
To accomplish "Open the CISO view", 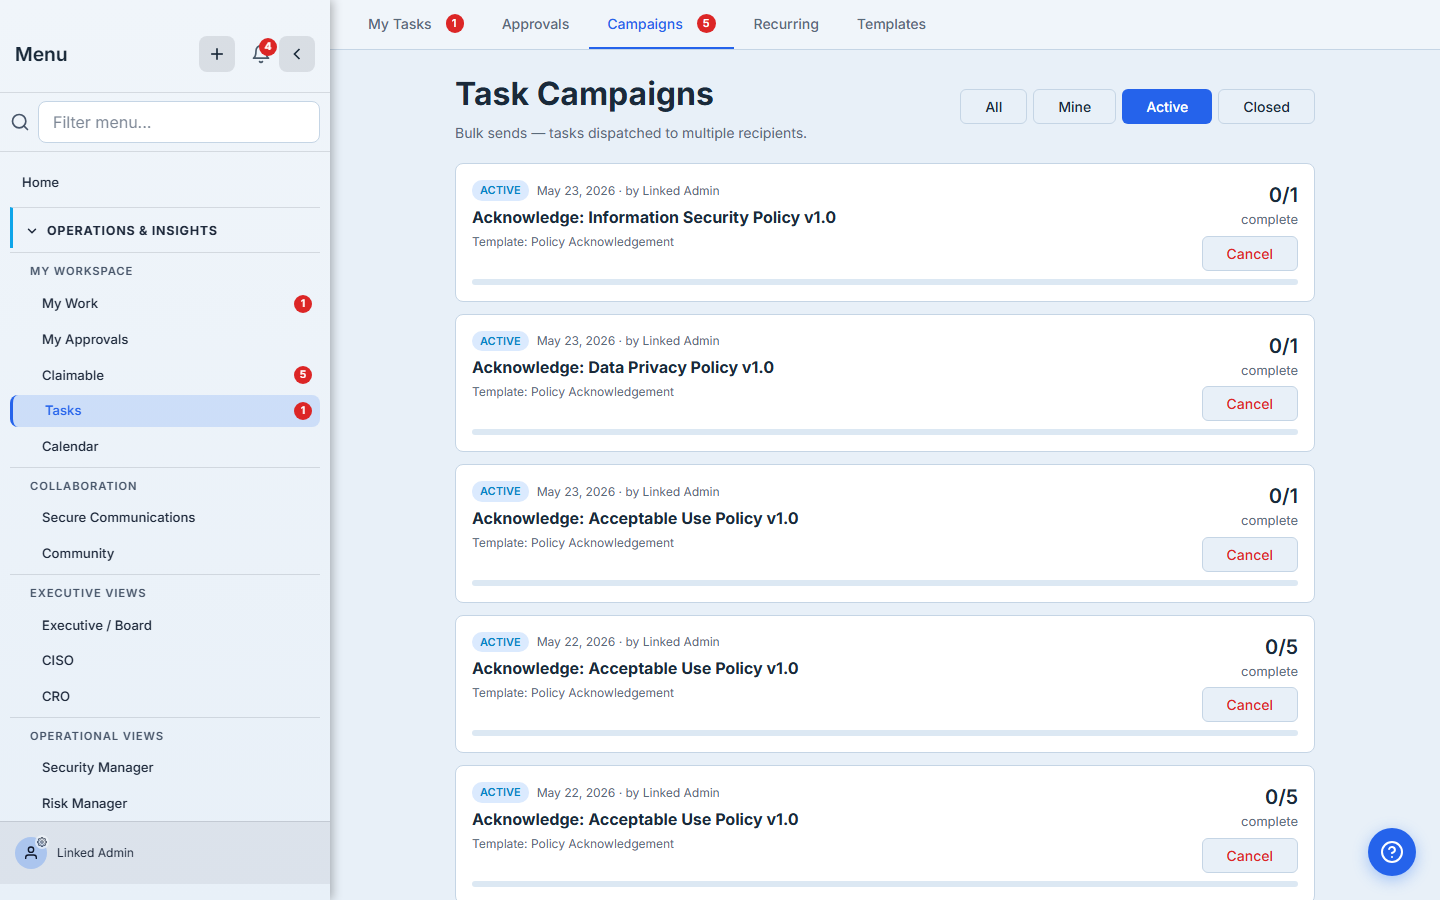I will coord(165,661).
